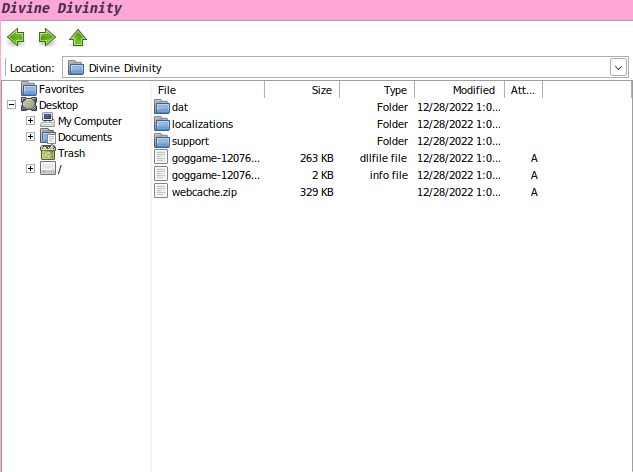
Task: Sort by Size column header
Action: pyautogui.click(x=302, y=90)
